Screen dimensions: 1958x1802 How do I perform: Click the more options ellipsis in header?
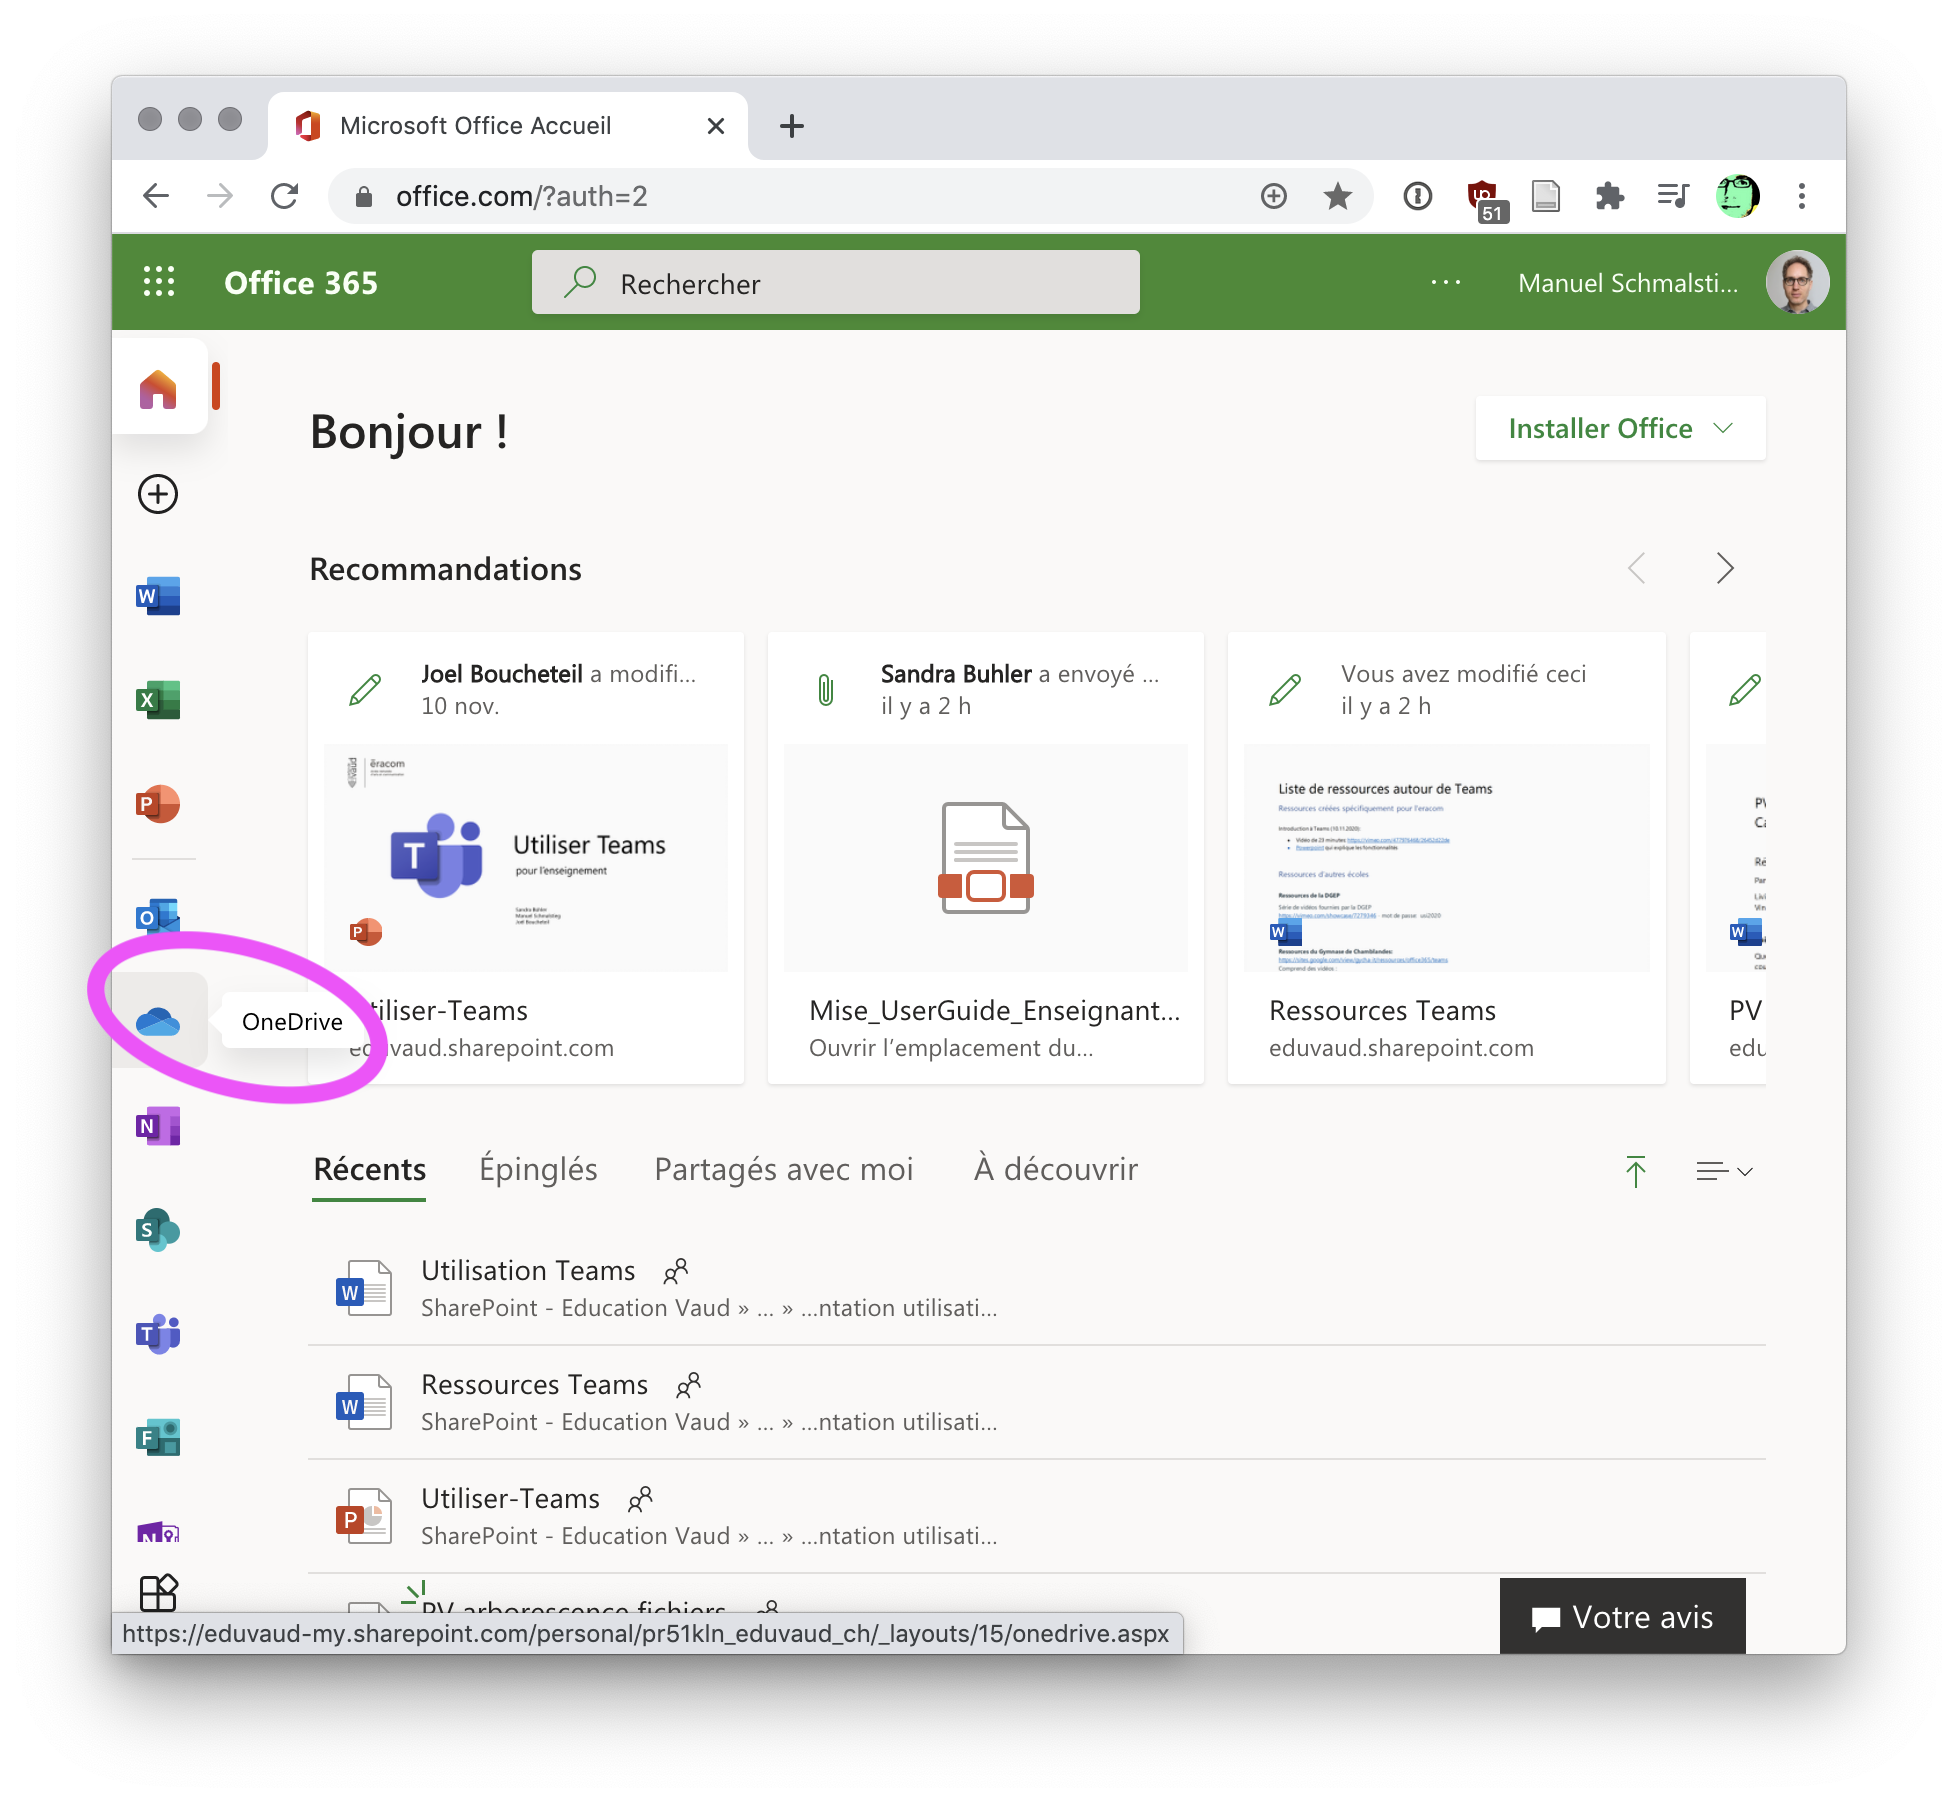(1445, 283)
